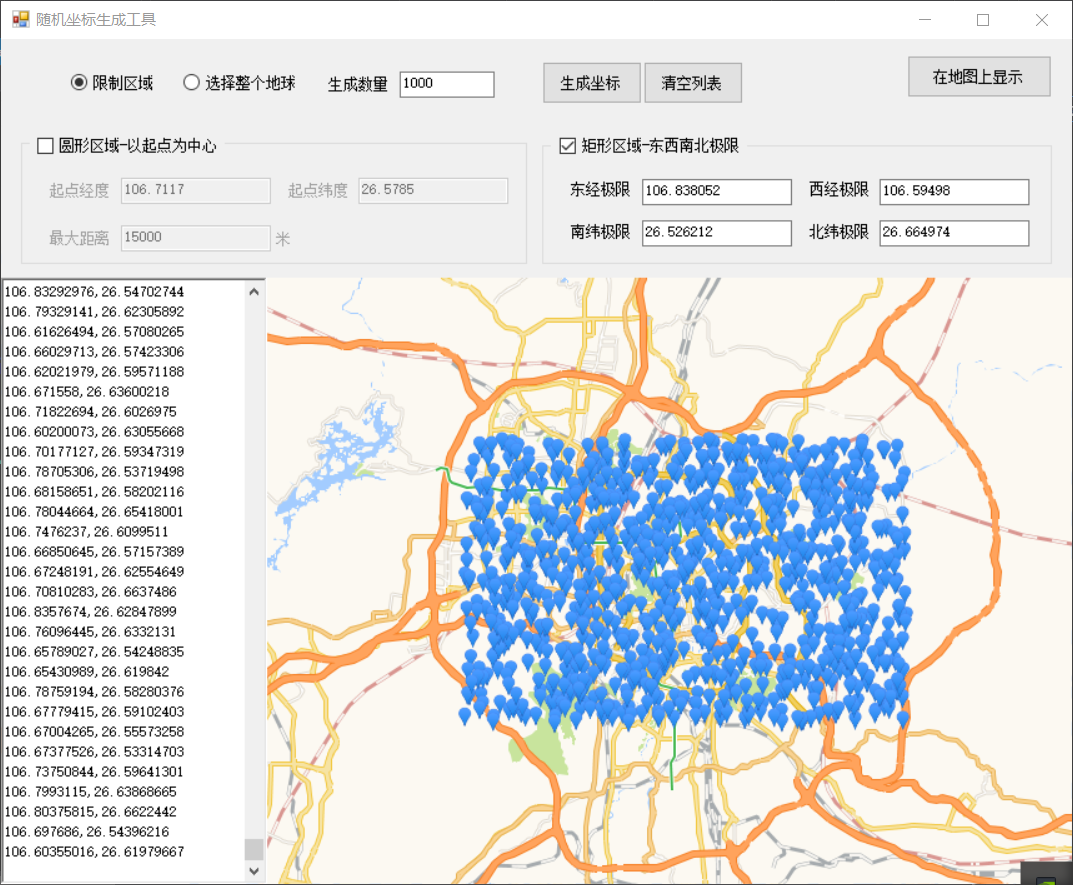
Task: Select the list entry 106.7476237,26.6099511
Action: pyautogui.click(x=87, y=532)
